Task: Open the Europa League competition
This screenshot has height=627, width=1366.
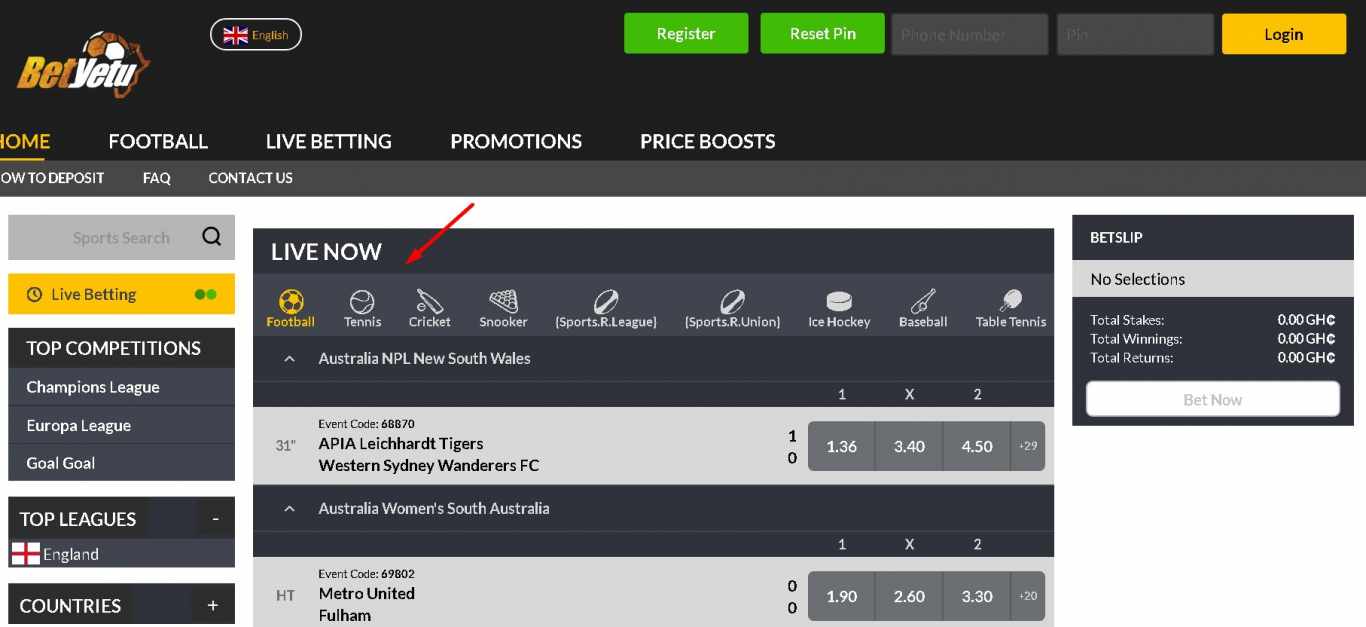Action: pyautogui.click(x=121, y=425)
